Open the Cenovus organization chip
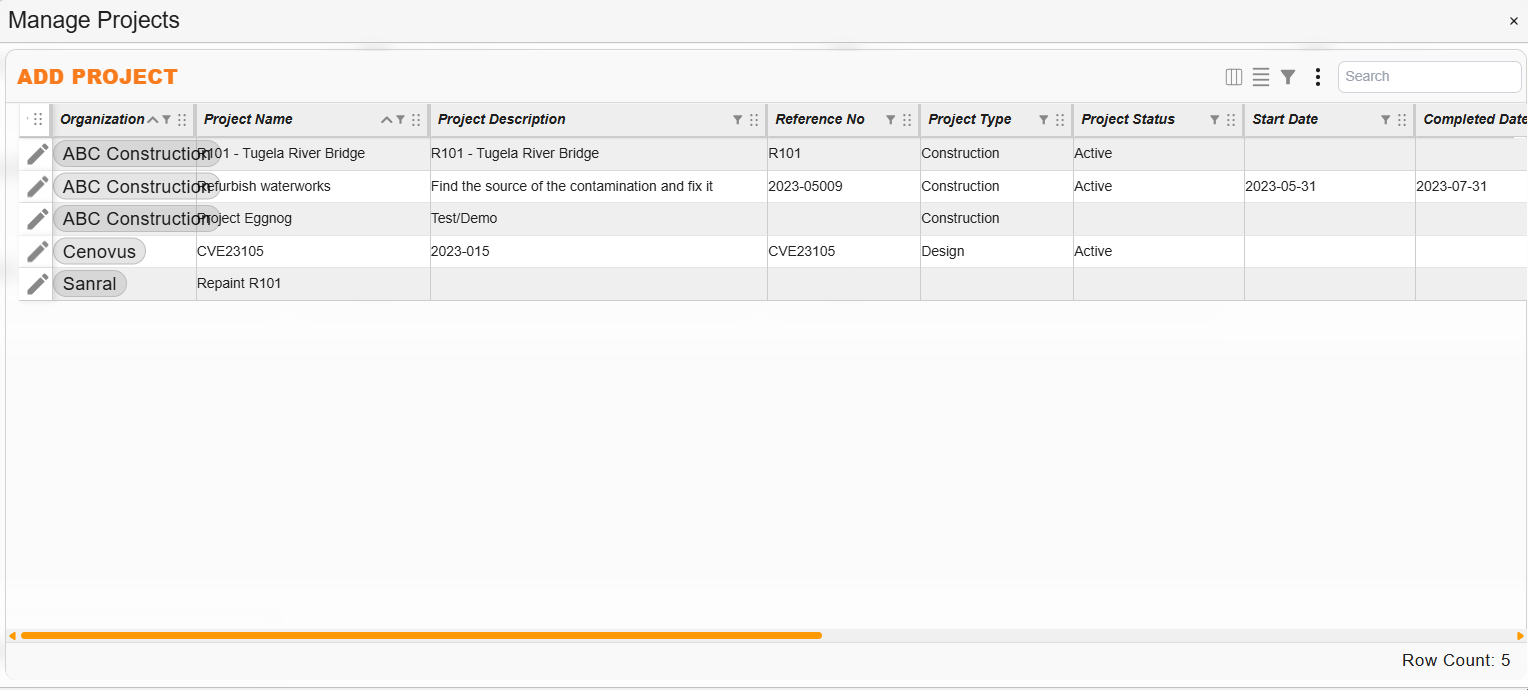The height and width of the screenshot is (690, 1528). point(99,251)
